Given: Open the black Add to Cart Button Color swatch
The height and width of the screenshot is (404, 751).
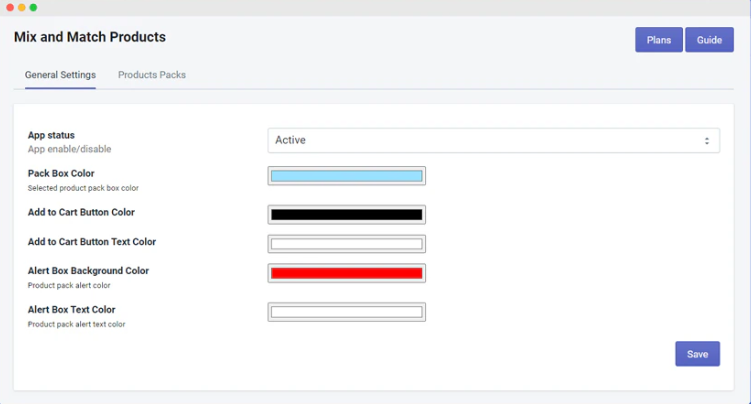Looking at the screenshot, I should [346, 214].
